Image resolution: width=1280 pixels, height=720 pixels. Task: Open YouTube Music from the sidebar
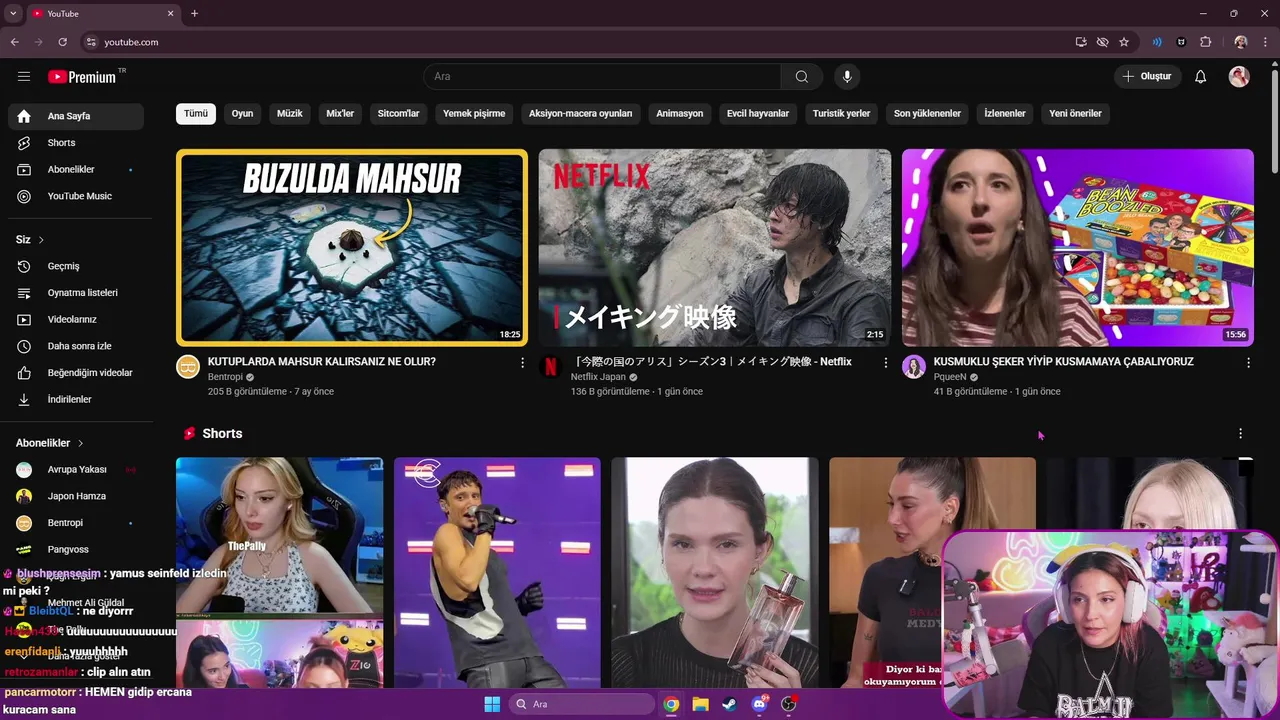(x=76, y=196)
